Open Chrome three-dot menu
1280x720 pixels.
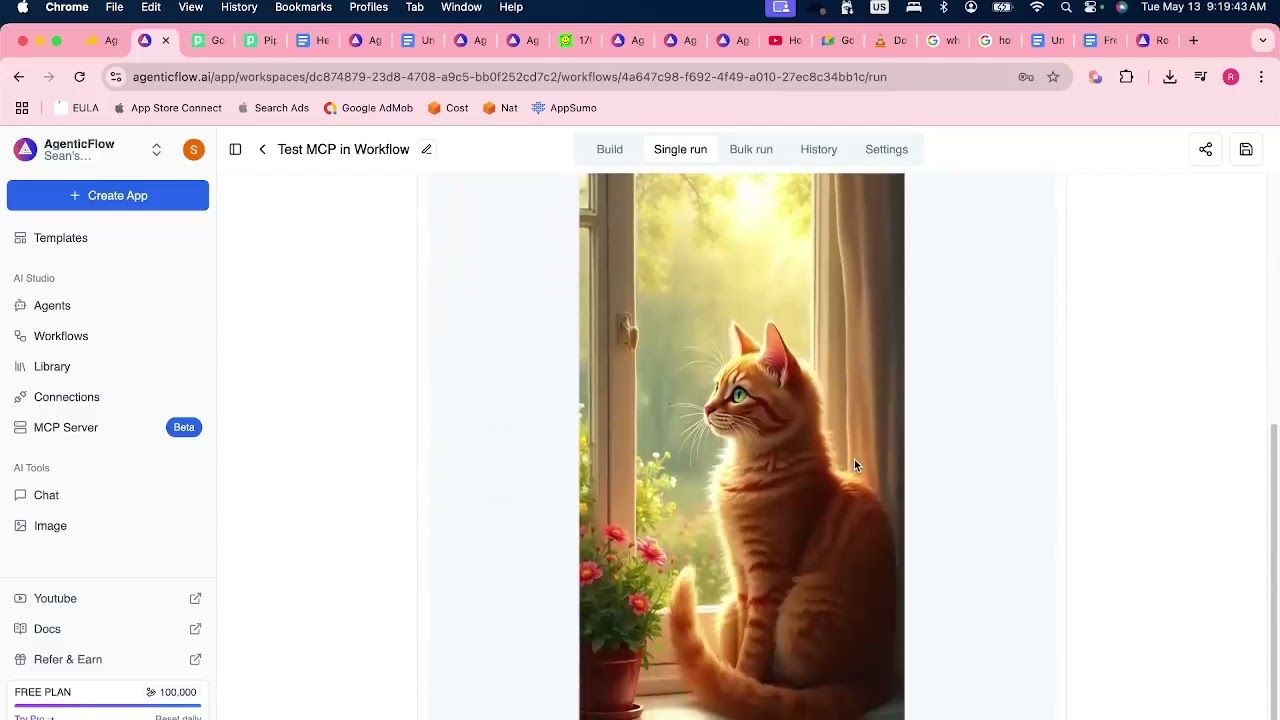coord(1261,77)
